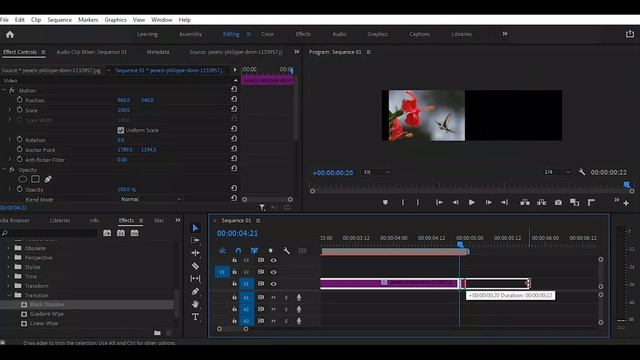The width and height of the screenshot is (640, 360).
Task: Toggle Snap in timeline magnet icon
Action: (238, 251)
